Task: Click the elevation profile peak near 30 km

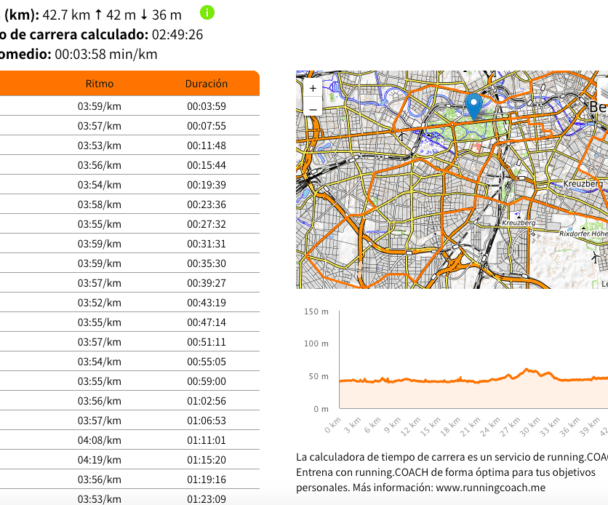Action: (528, 371)
